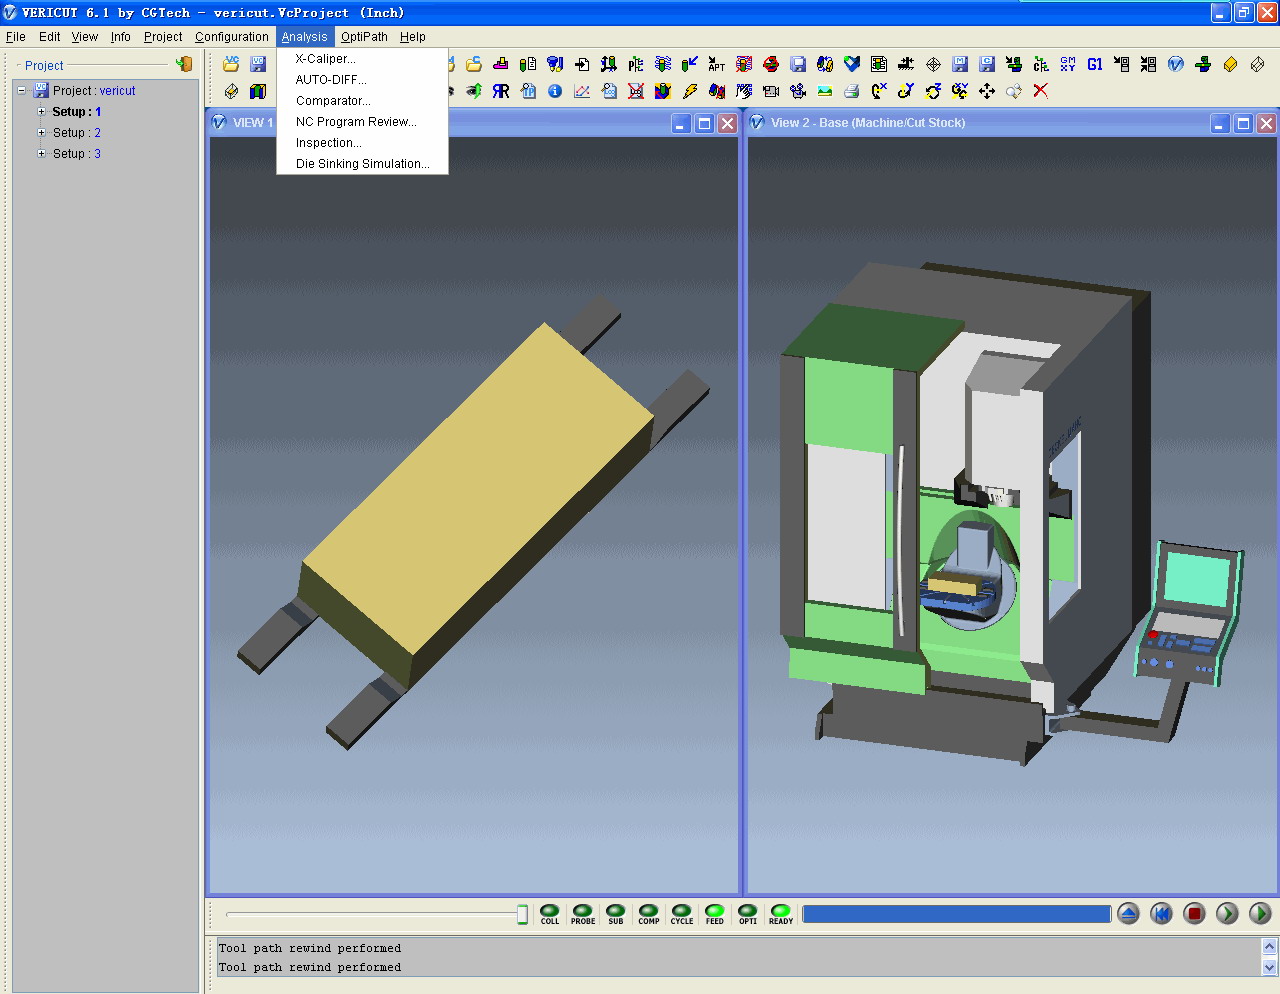Click the icon right of the Project header
The width and height of the screenshot is (1280, 994).
(184, 64)
